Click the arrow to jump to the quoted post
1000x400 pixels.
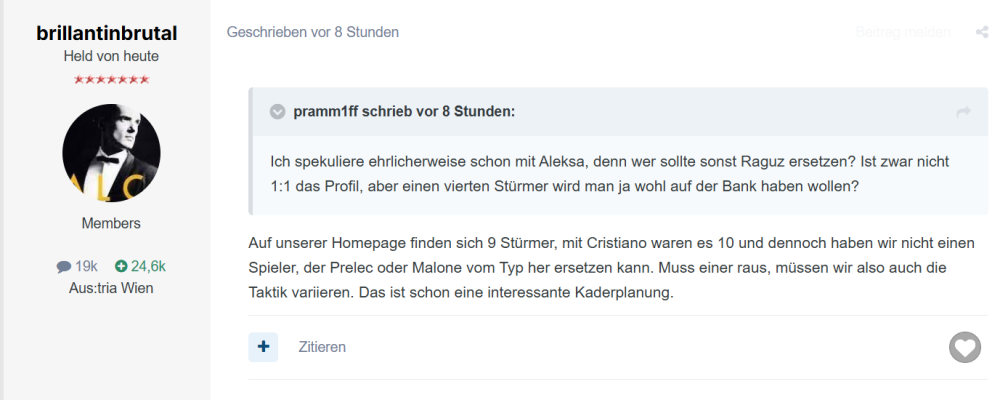pos(964,112)
